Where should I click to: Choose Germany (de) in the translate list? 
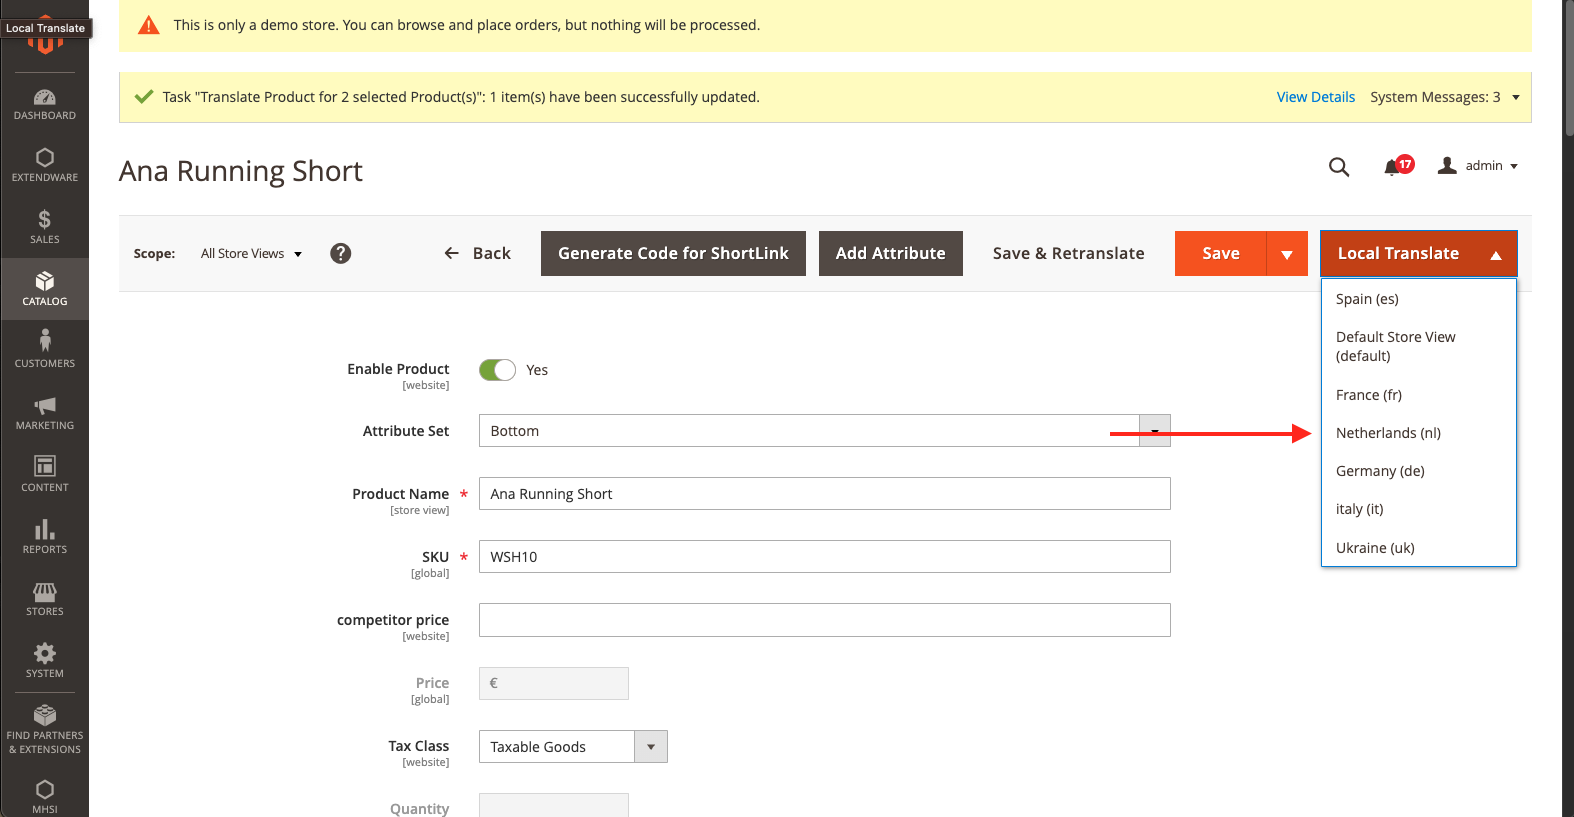[1380, 471]
